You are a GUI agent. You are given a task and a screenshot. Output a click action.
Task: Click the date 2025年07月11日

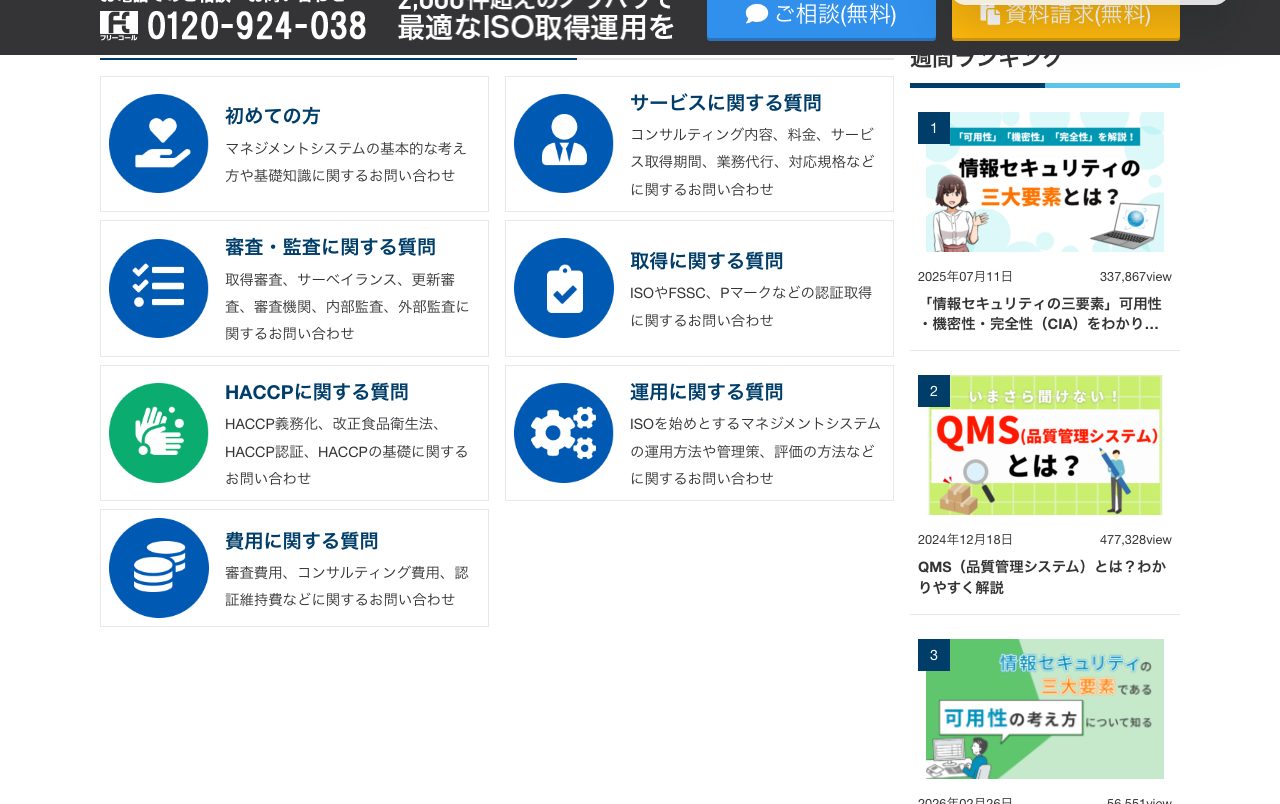965,277
